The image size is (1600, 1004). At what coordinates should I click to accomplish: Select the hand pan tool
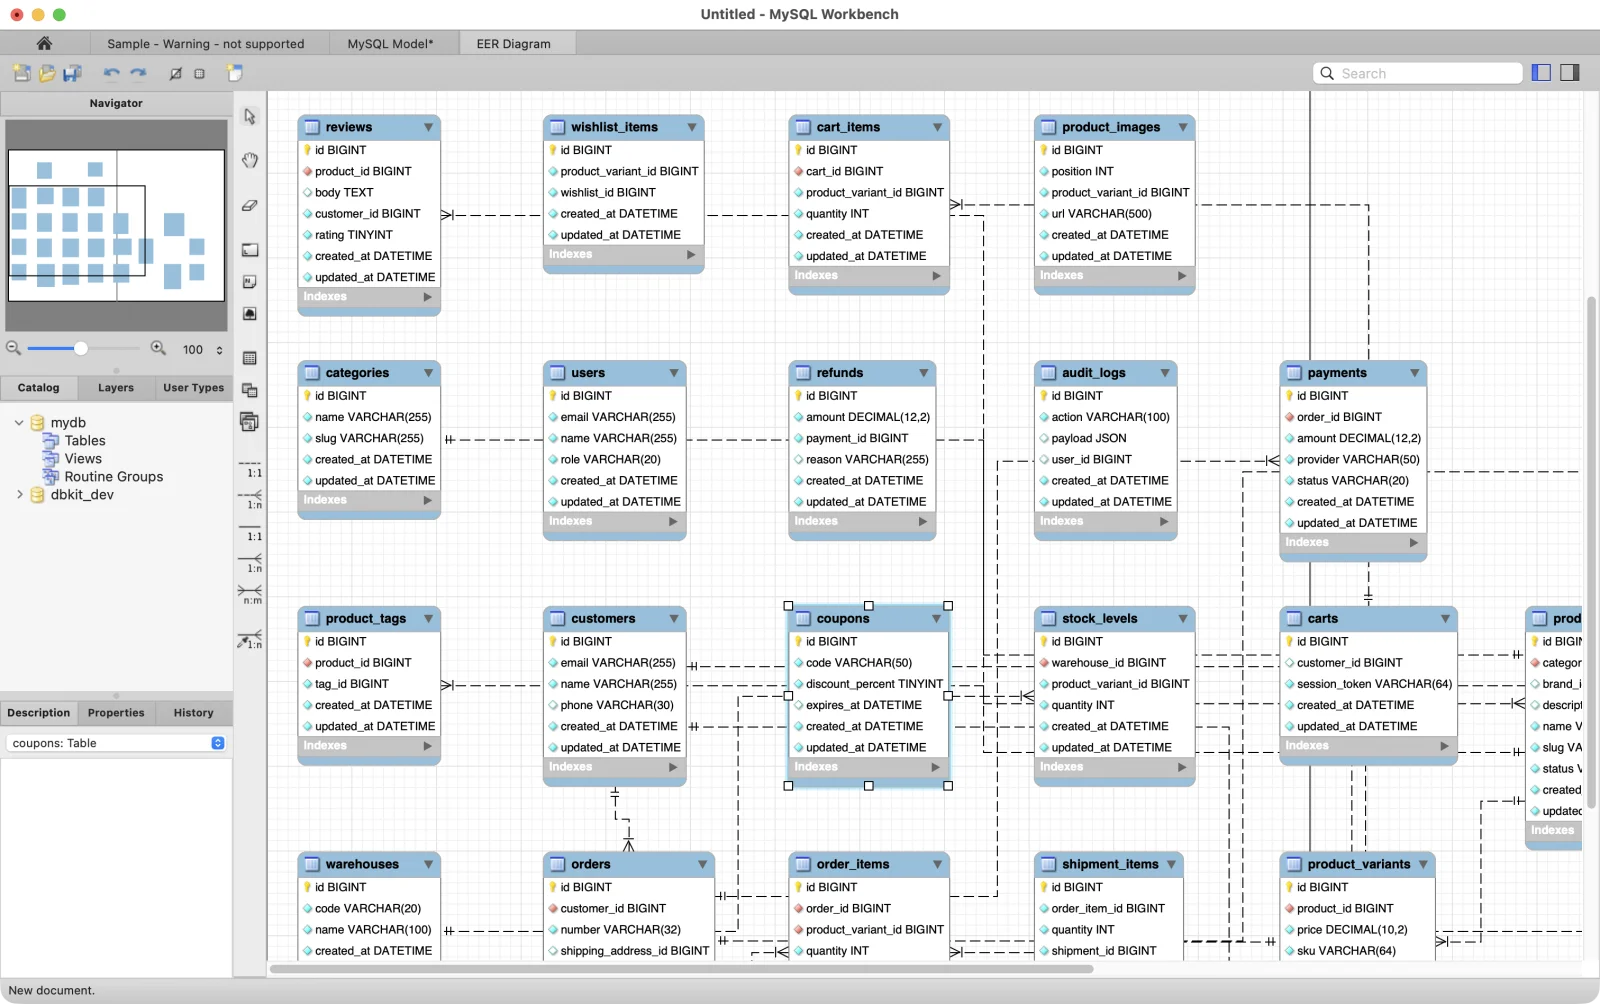pyautogui.click(x=250, y=160)
